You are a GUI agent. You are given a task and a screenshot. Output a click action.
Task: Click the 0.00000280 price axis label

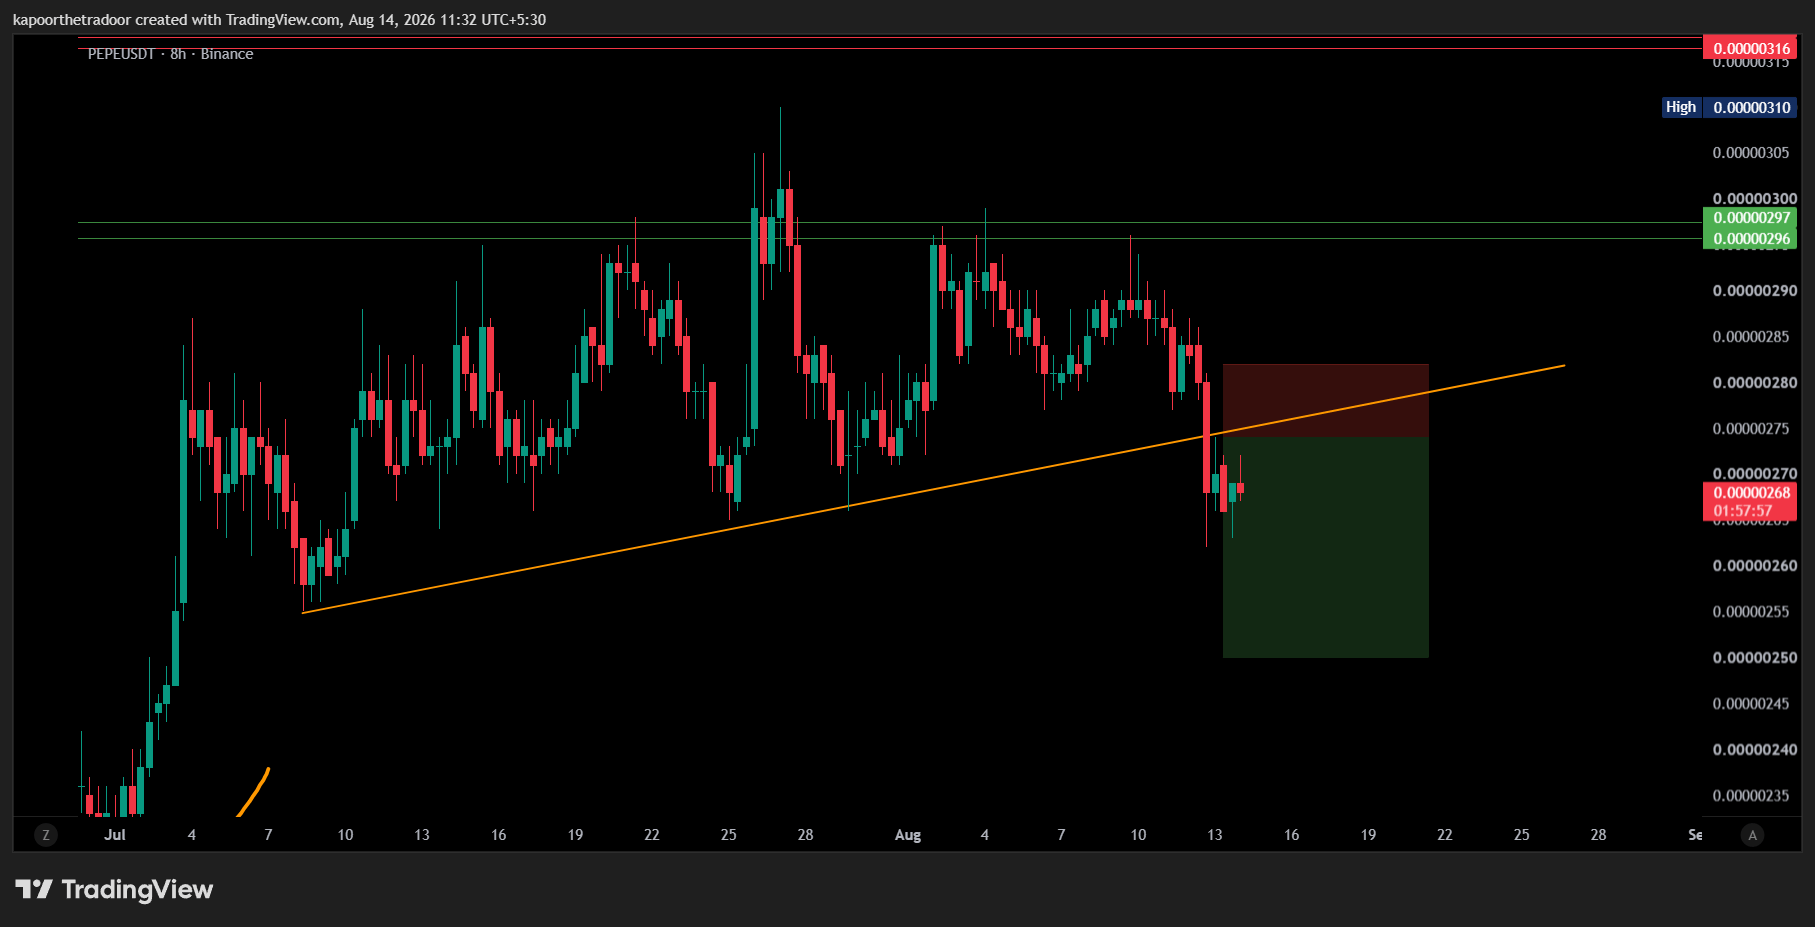tap(1754, 383)
